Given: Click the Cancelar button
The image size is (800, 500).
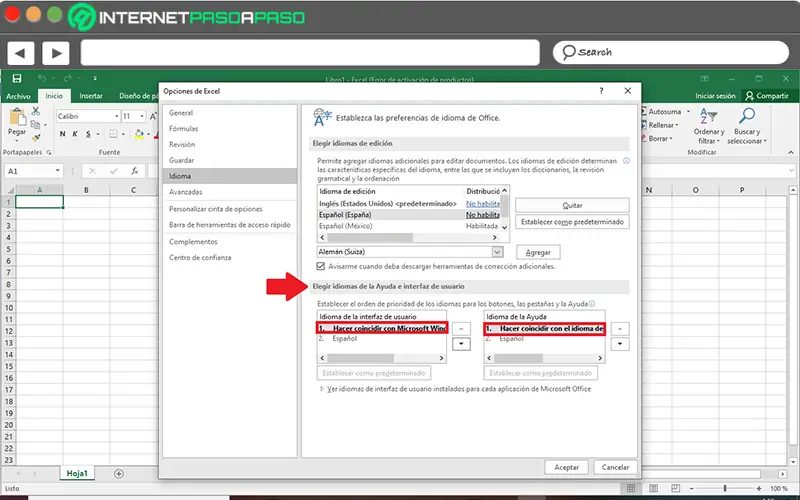Looking at the screenshot, I should 615,467.
